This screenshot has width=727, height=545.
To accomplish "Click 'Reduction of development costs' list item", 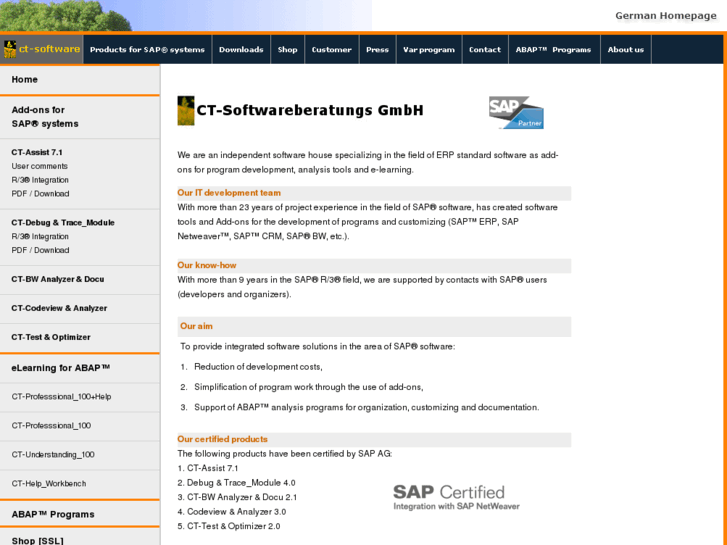I will pos(258,367).
